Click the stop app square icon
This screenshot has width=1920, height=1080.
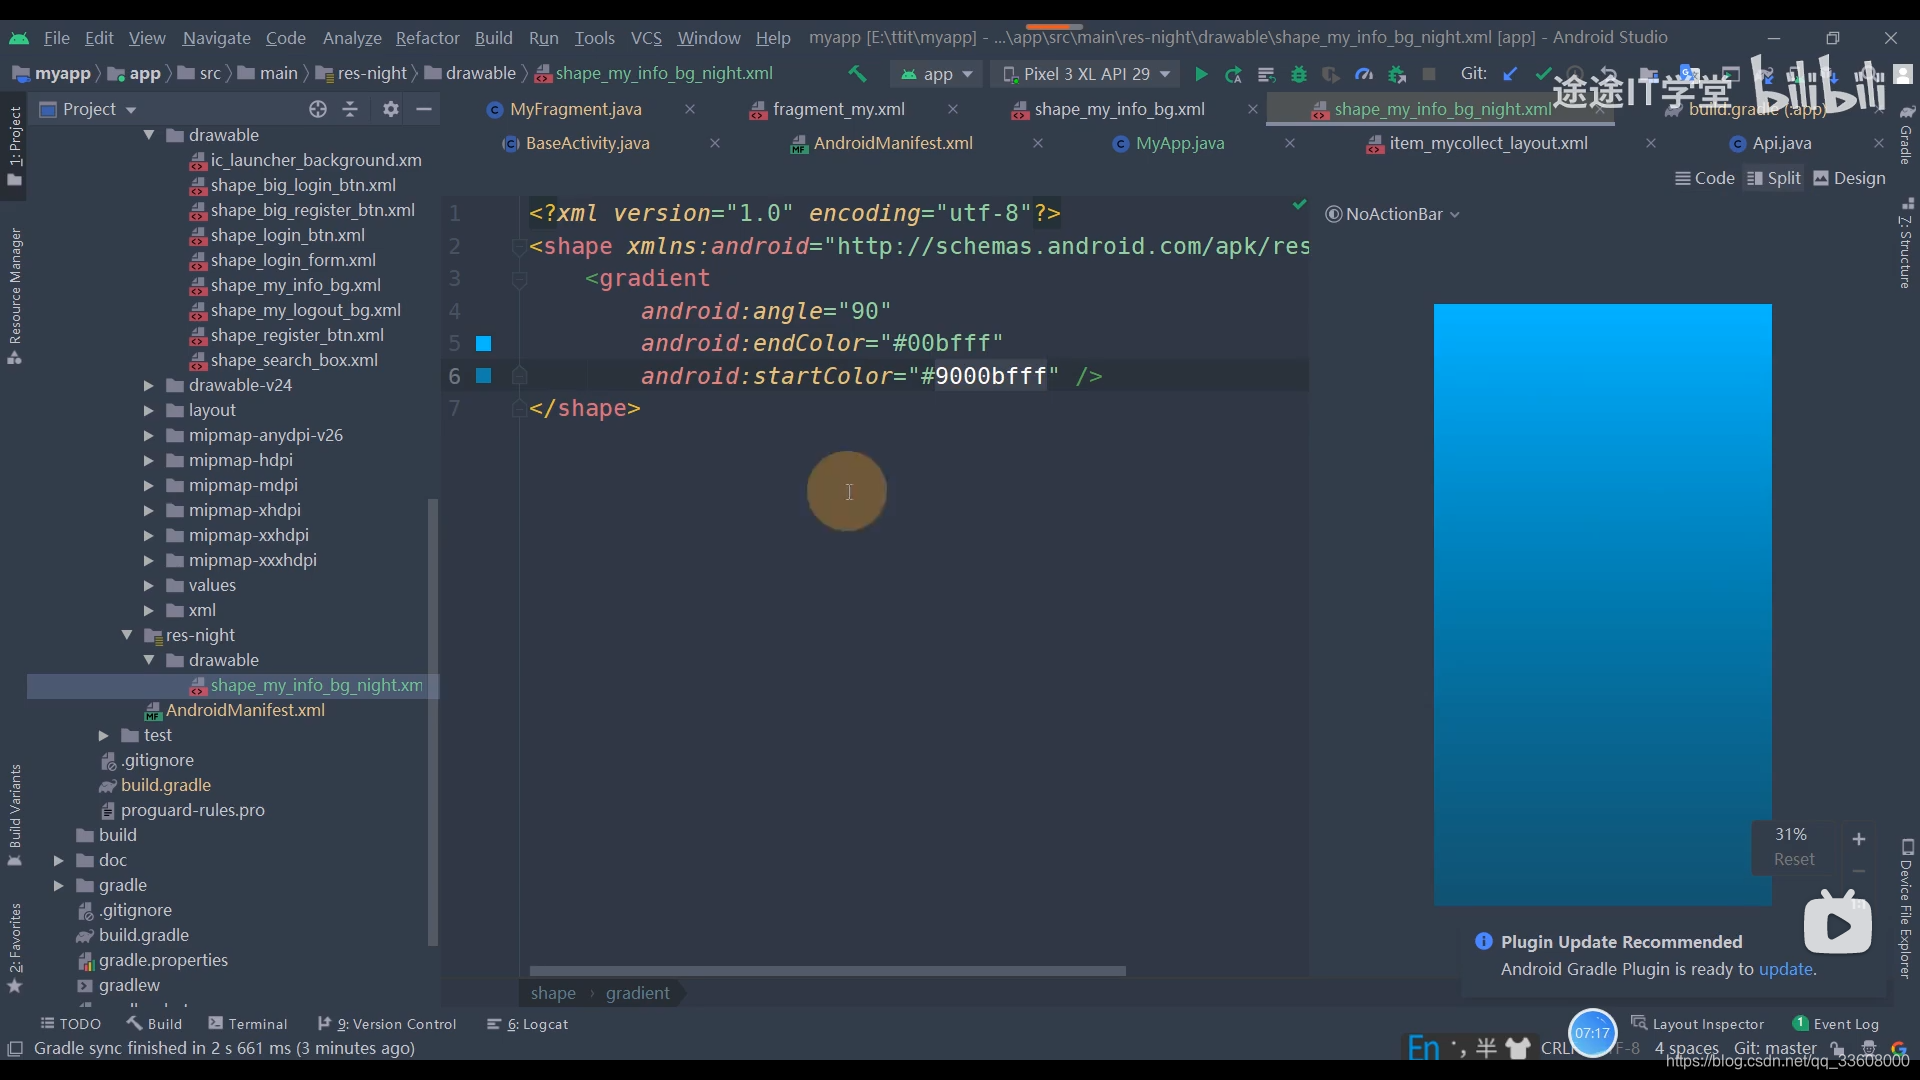pos(1429,74)
